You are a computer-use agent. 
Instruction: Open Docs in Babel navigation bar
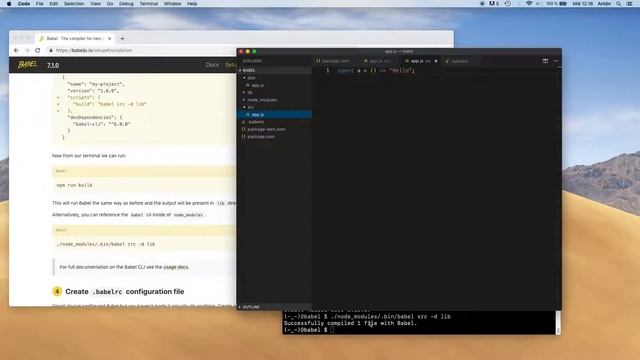pyautogui.click(x=212, y=65)
